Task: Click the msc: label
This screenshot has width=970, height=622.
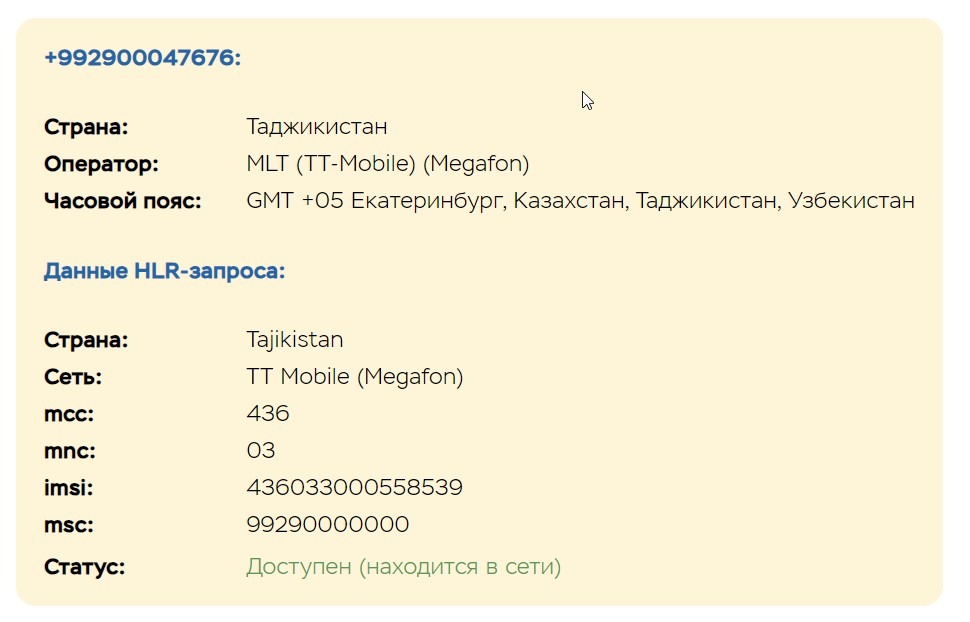Action: point(69,525)
